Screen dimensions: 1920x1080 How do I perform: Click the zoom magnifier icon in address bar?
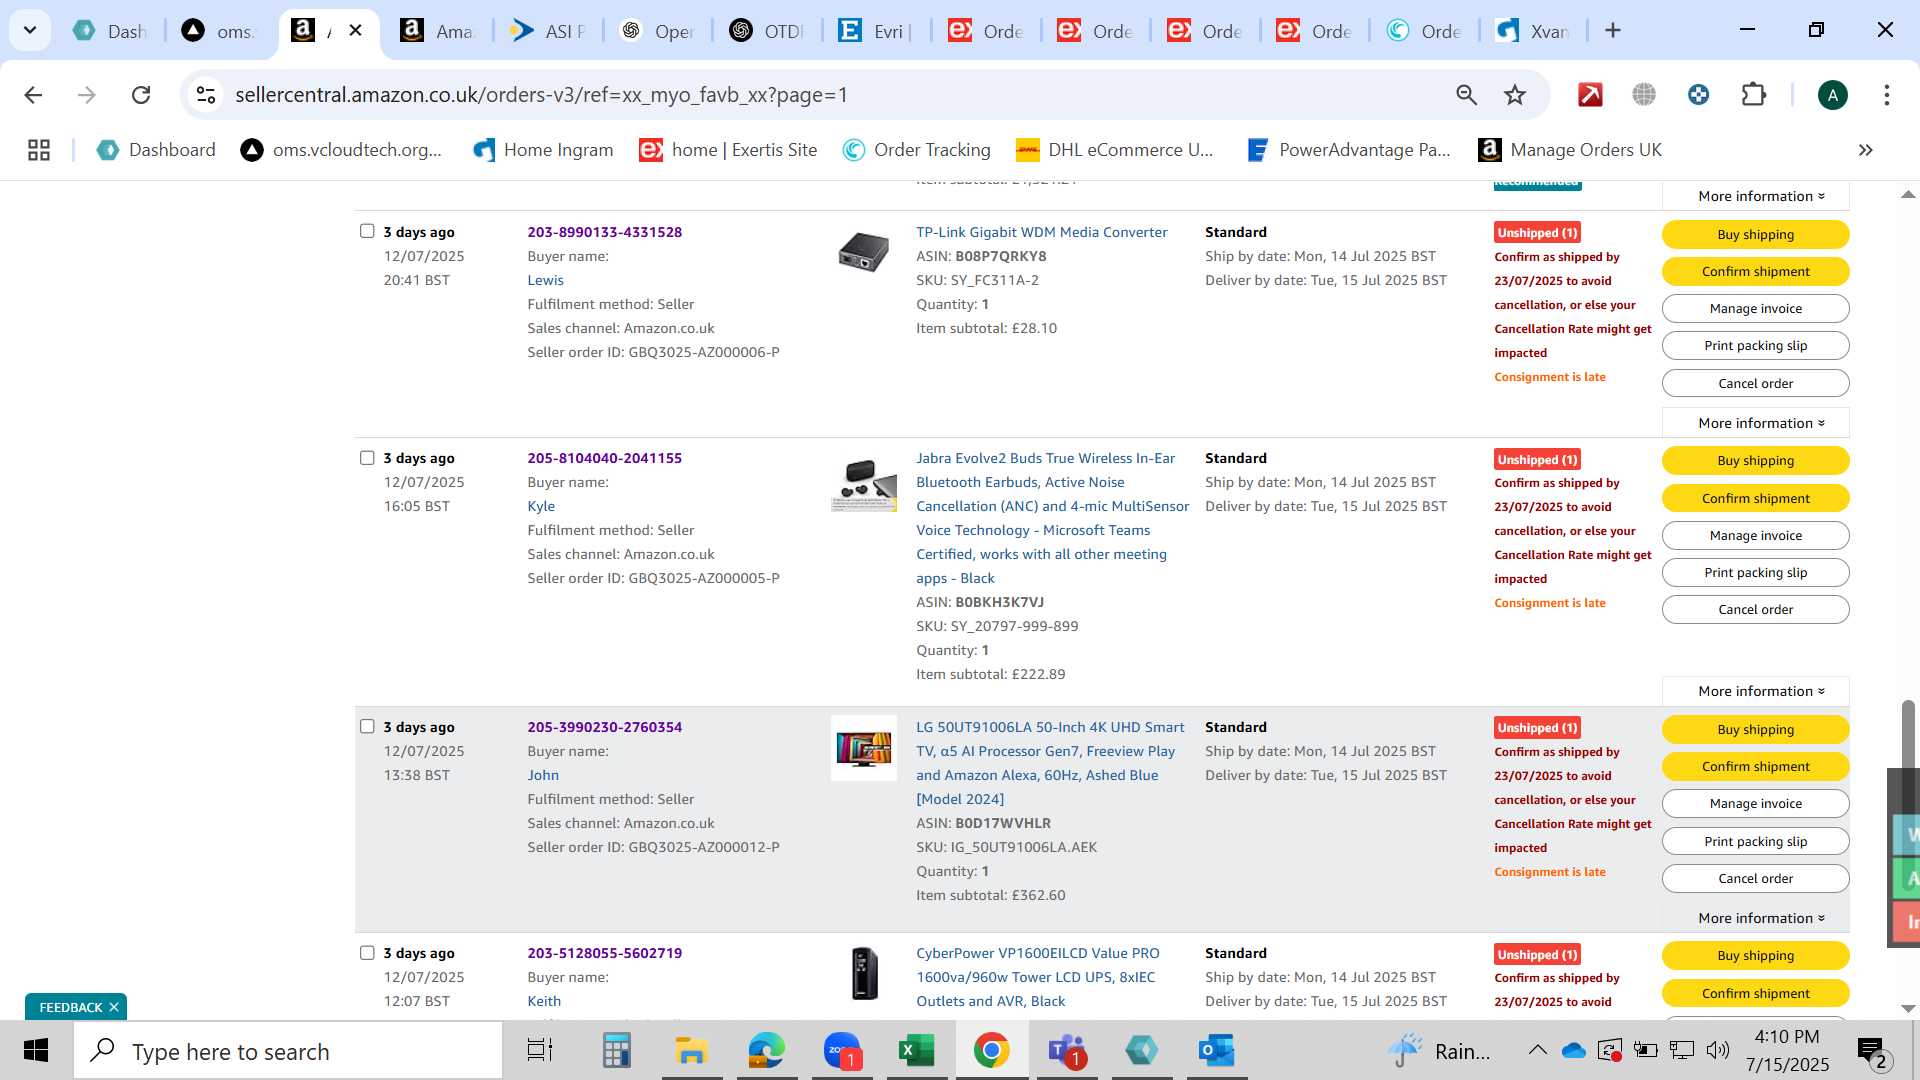pos(1466,95)
